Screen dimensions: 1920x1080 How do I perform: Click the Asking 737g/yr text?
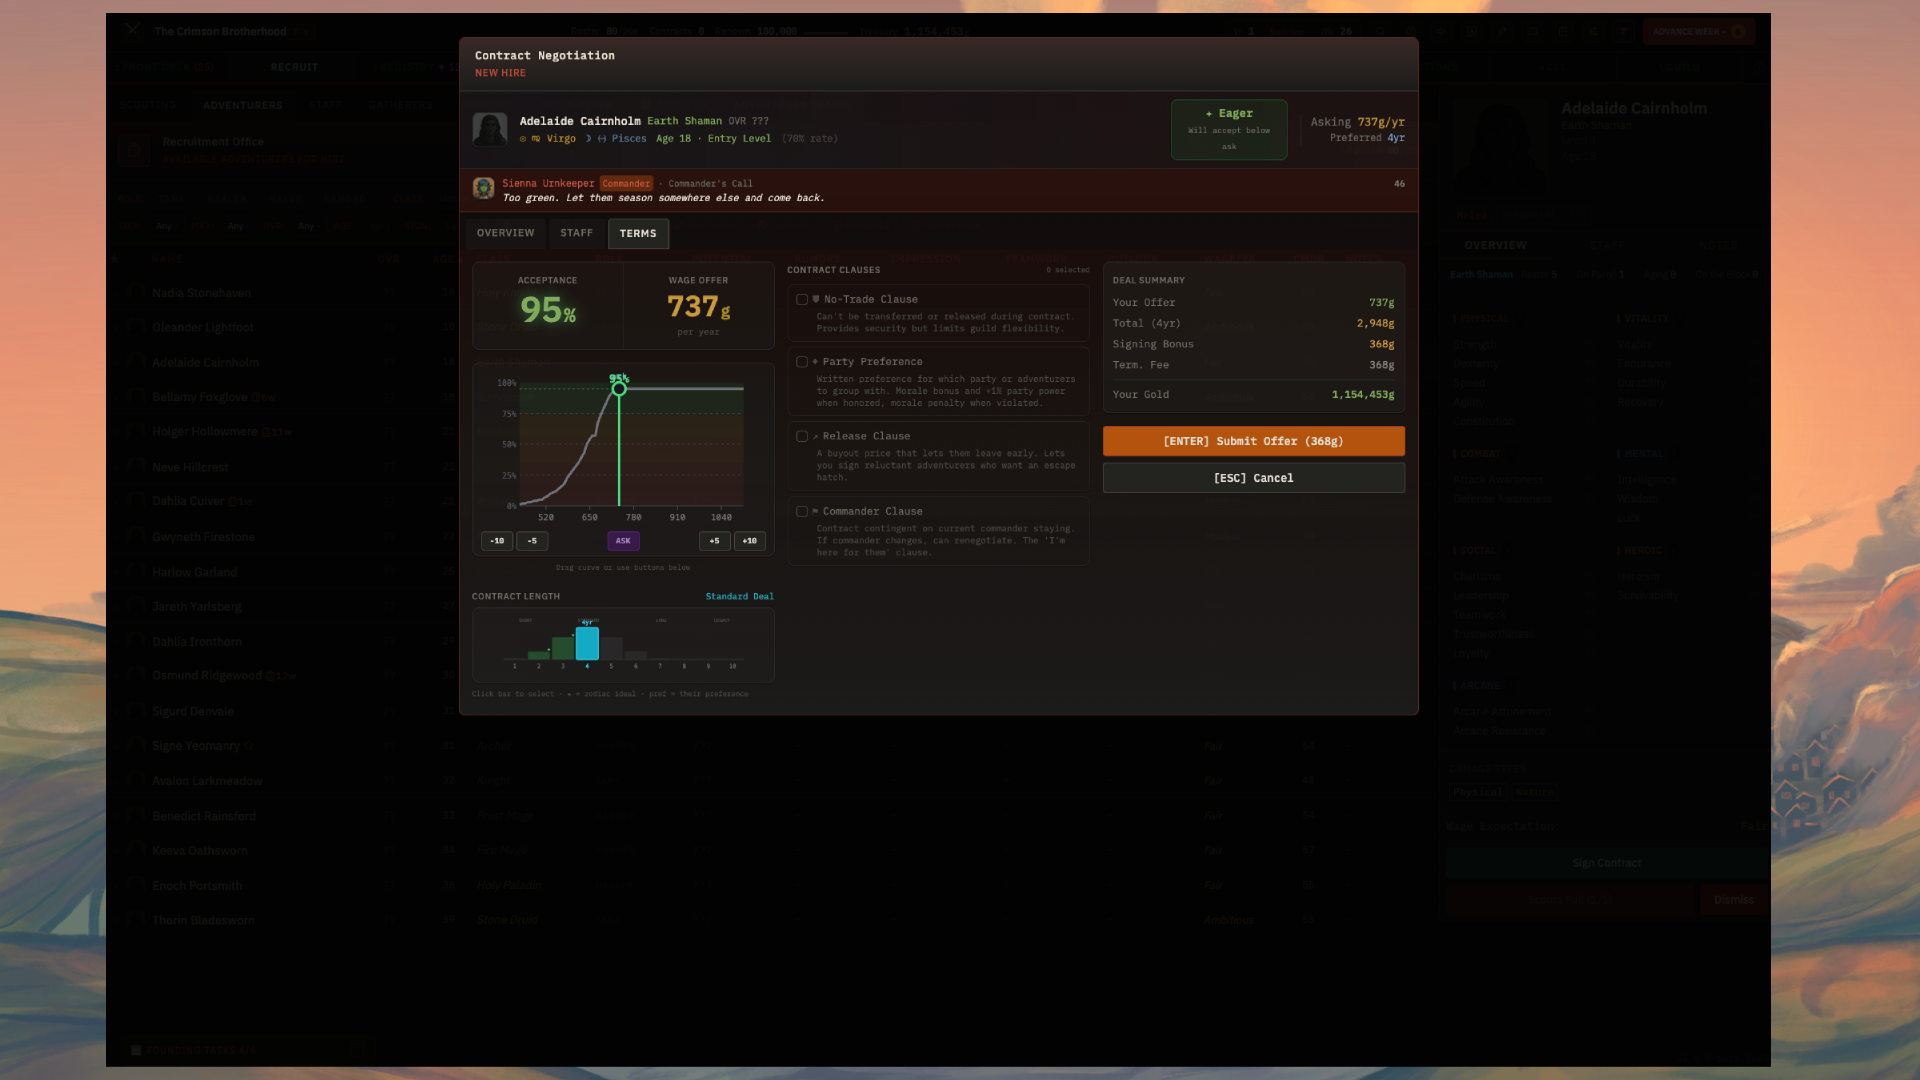(1357, 122)
